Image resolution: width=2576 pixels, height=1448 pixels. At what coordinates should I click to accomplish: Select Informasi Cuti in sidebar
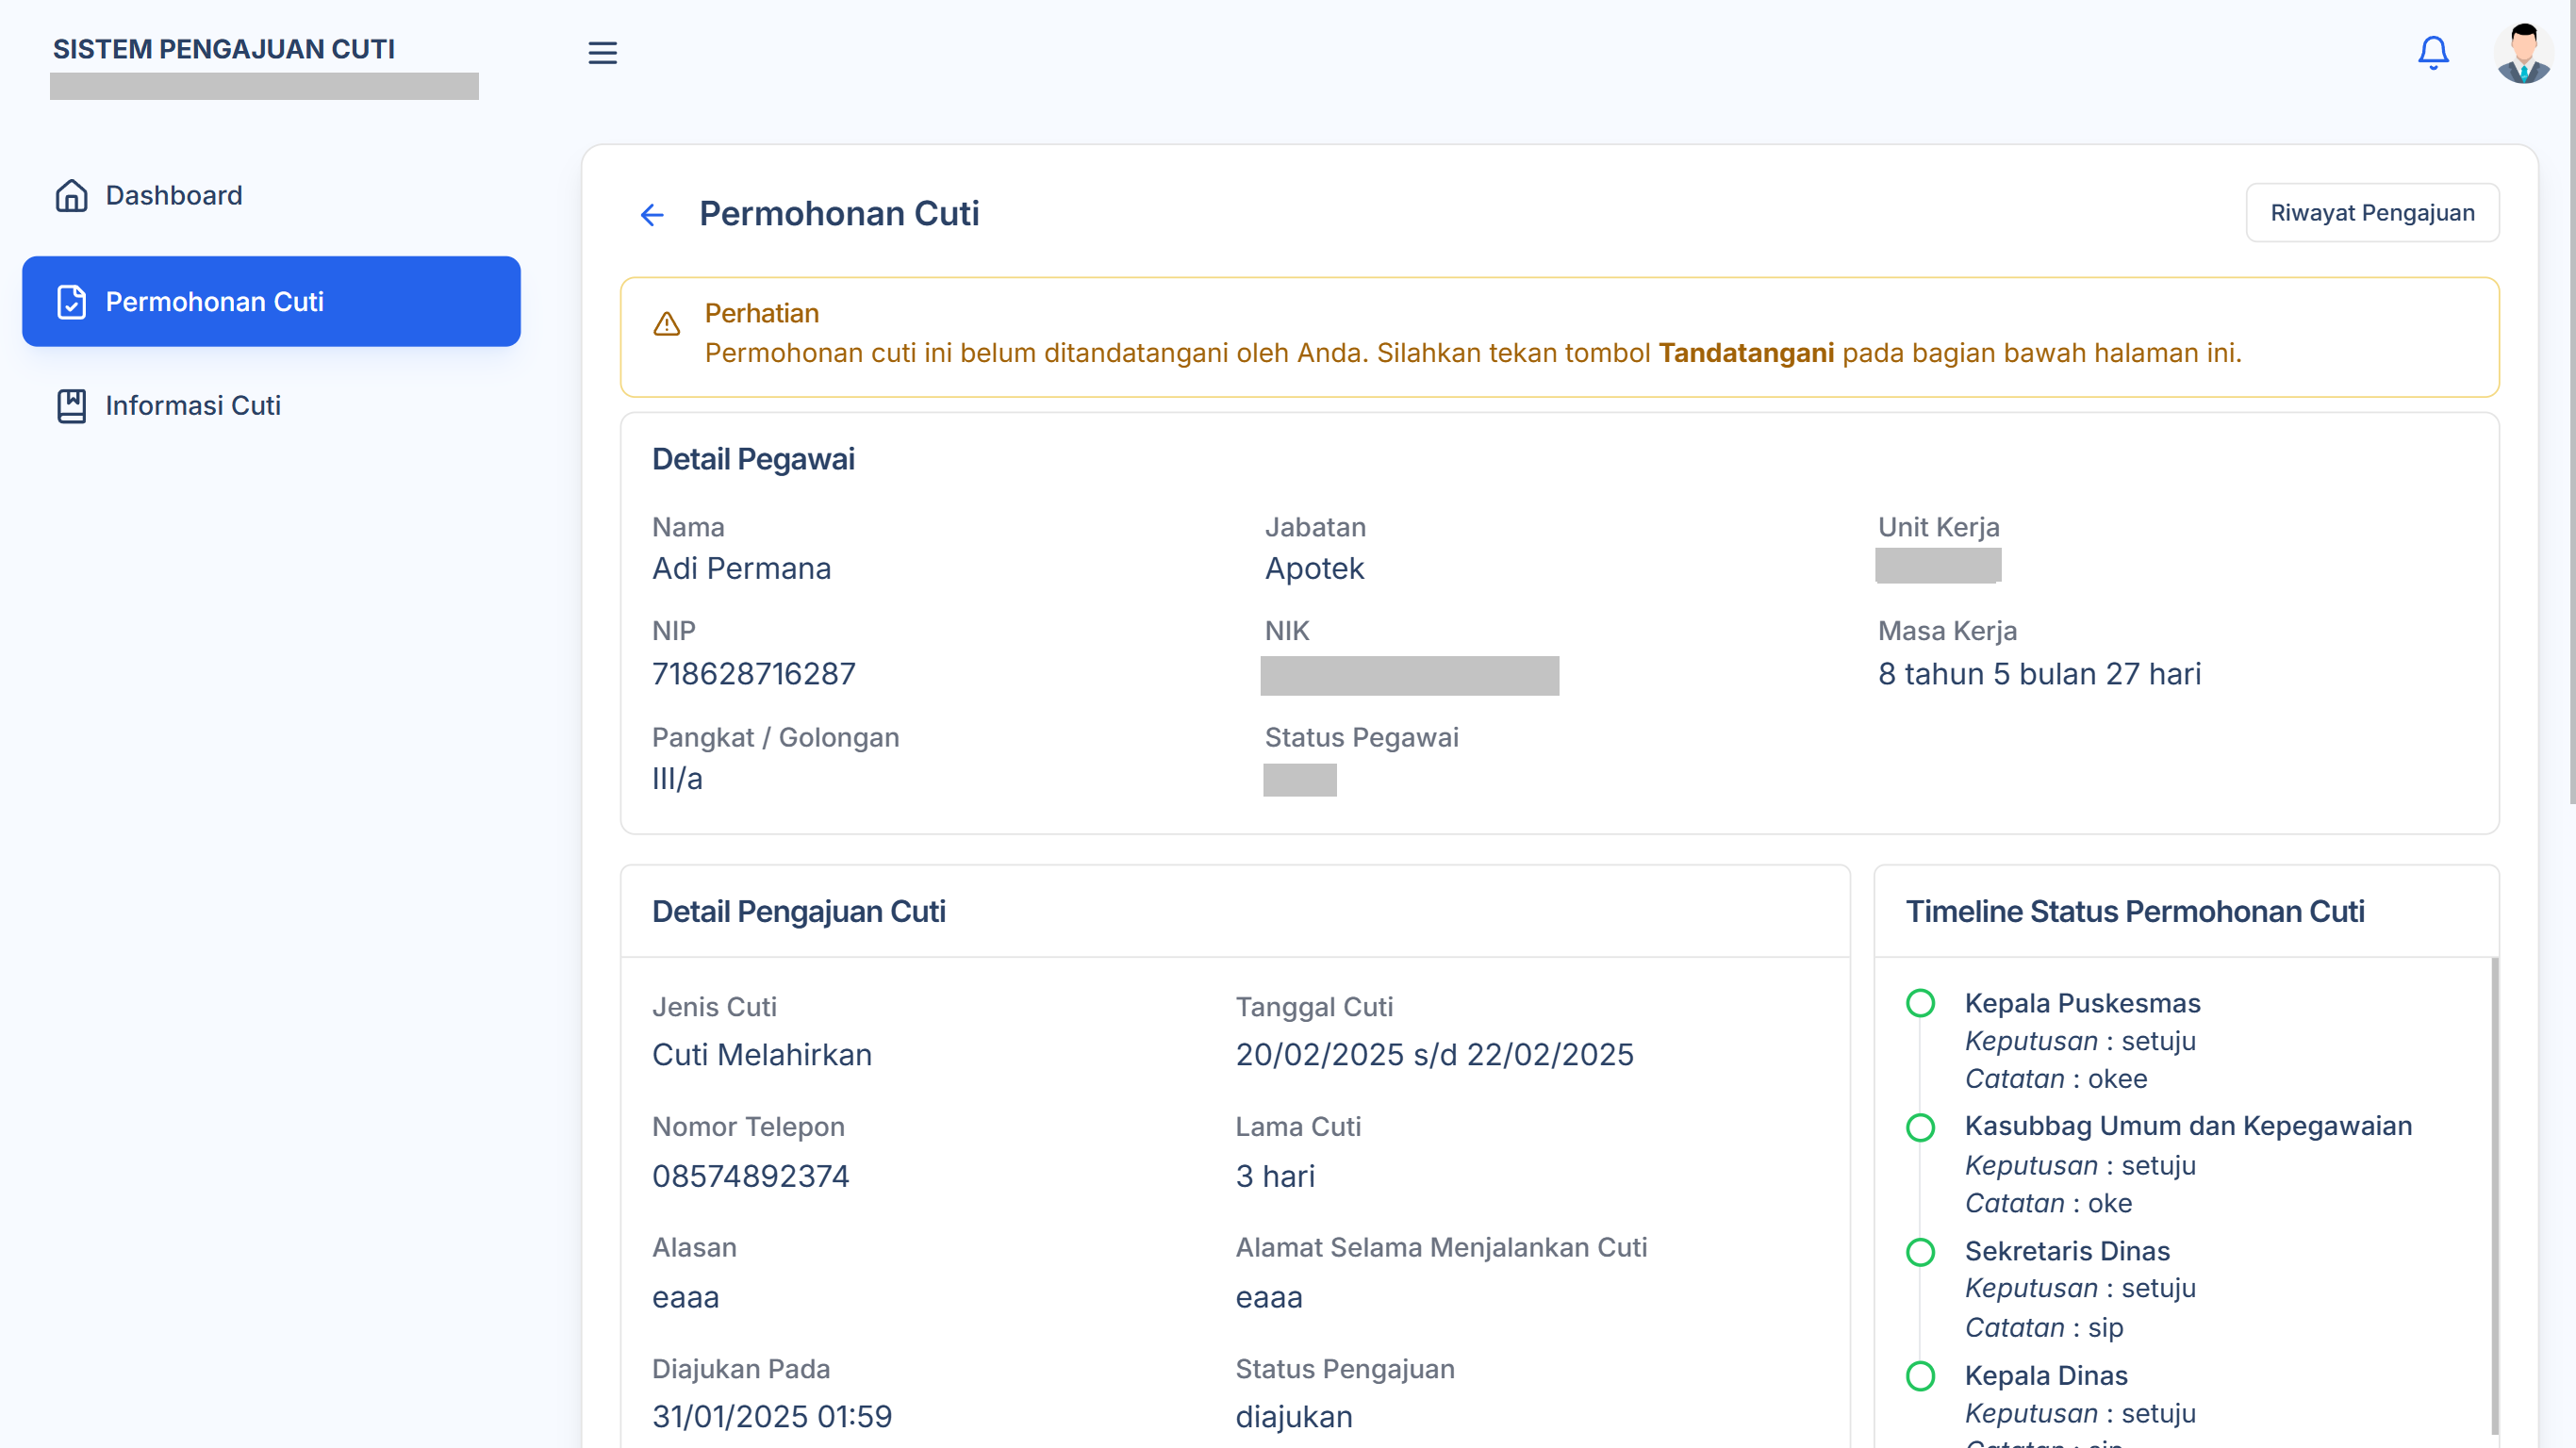[x=193, y=405]
